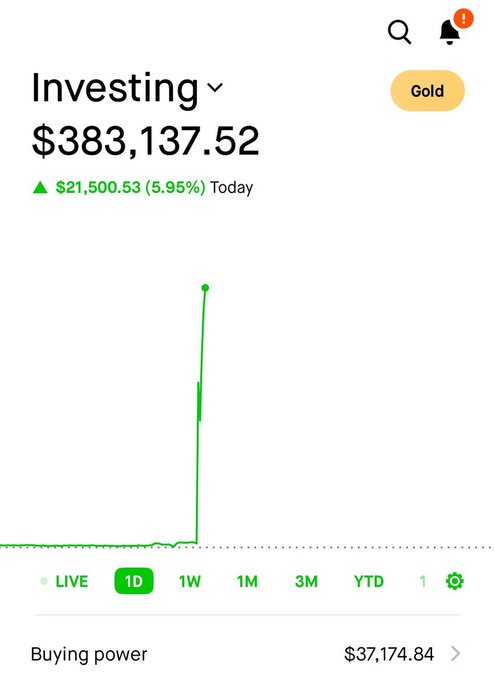
Task: Switch chart to 1M range
Action: pos(247,581)
